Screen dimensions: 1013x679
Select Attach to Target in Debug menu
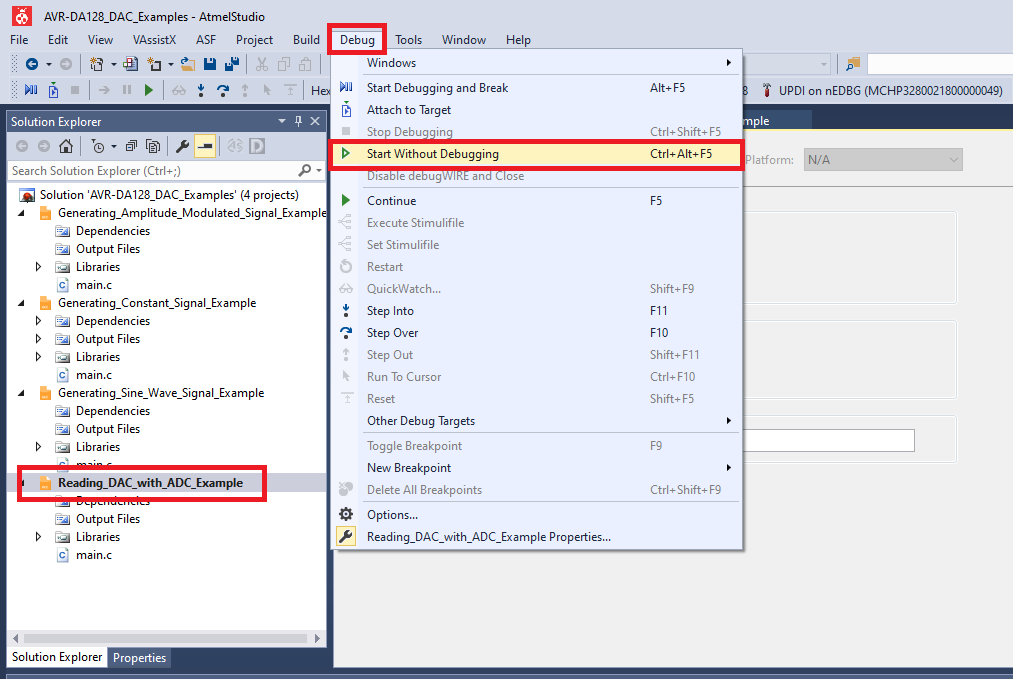[536, 110]
